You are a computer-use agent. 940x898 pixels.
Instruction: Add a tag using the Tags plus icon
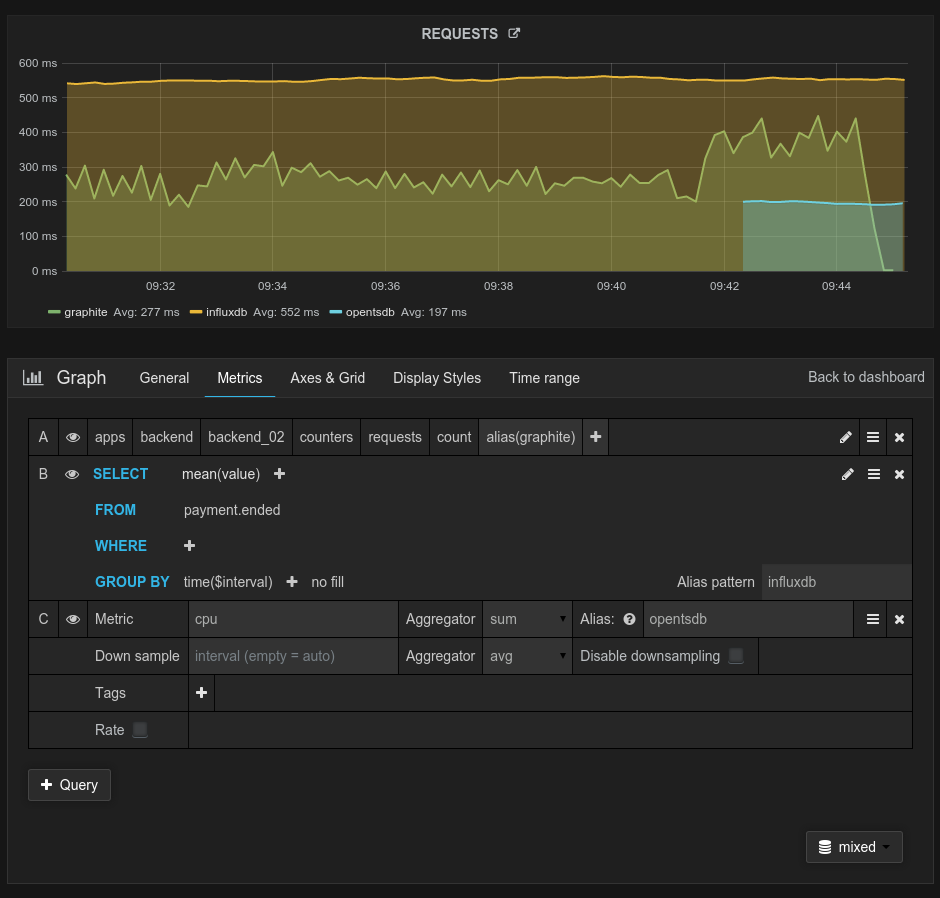(x=201, y=693)
